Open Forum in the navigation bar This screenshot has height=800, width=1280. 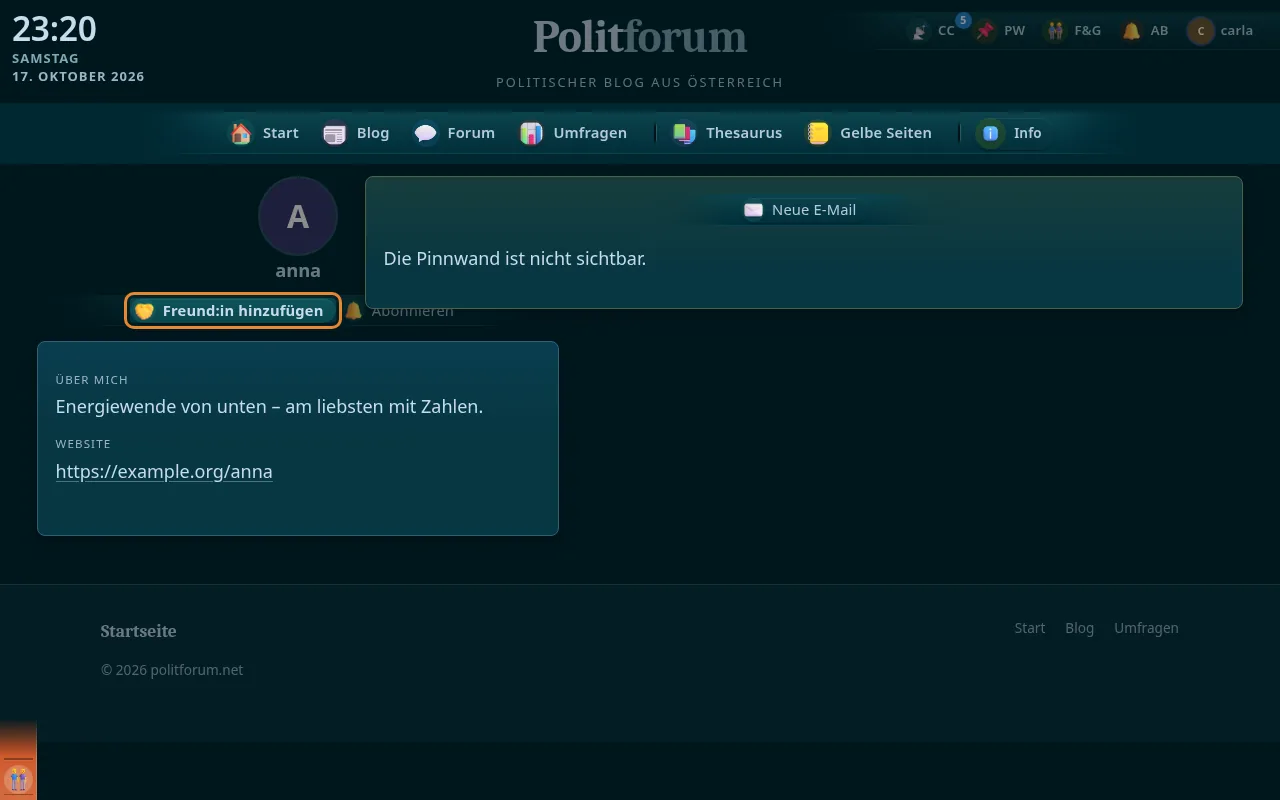click(471, 133)
